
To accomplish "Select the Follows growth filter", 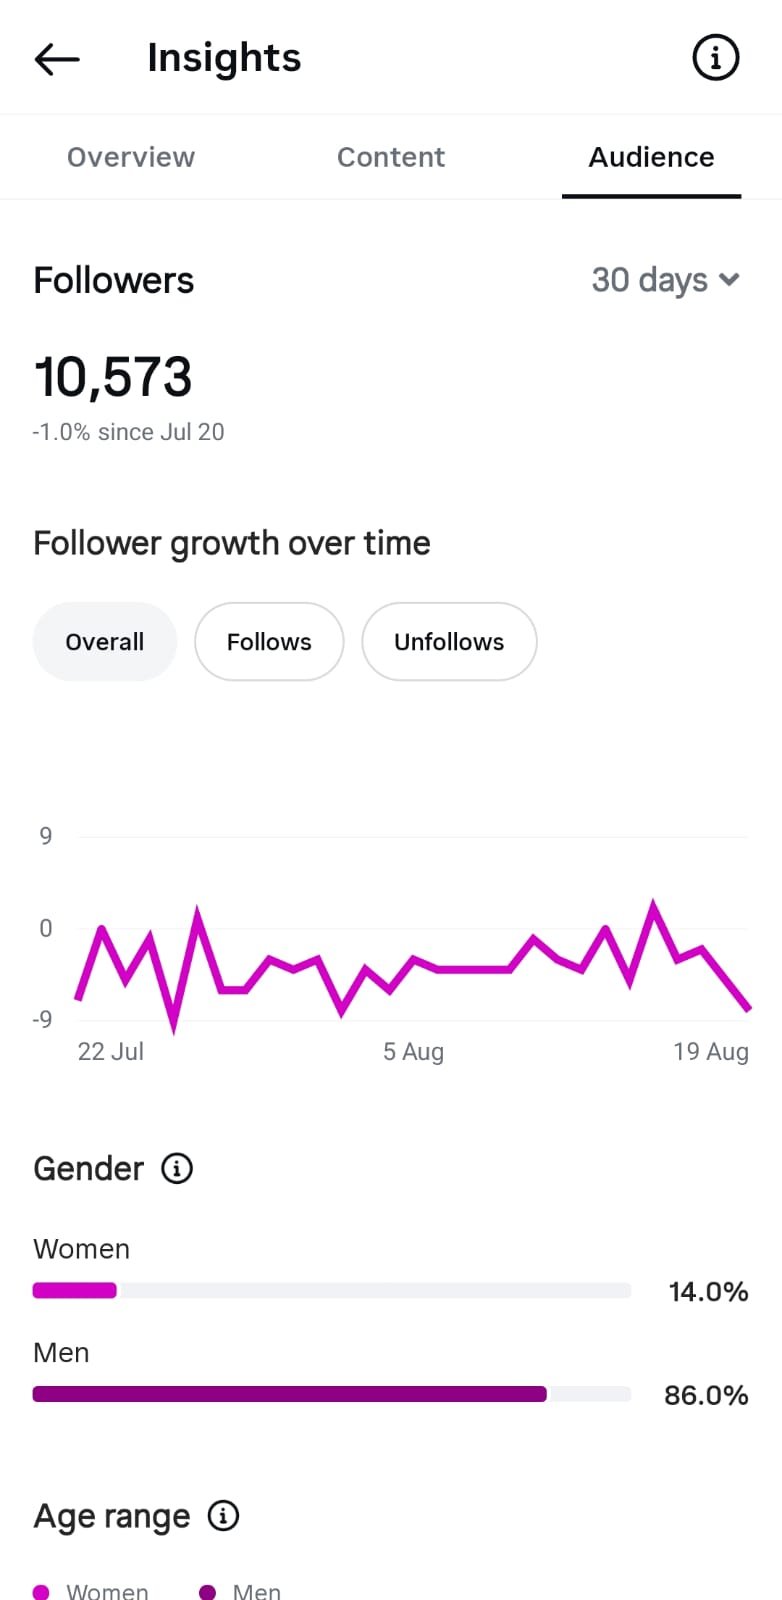I will pyautogui.click(x=269, y=642).
